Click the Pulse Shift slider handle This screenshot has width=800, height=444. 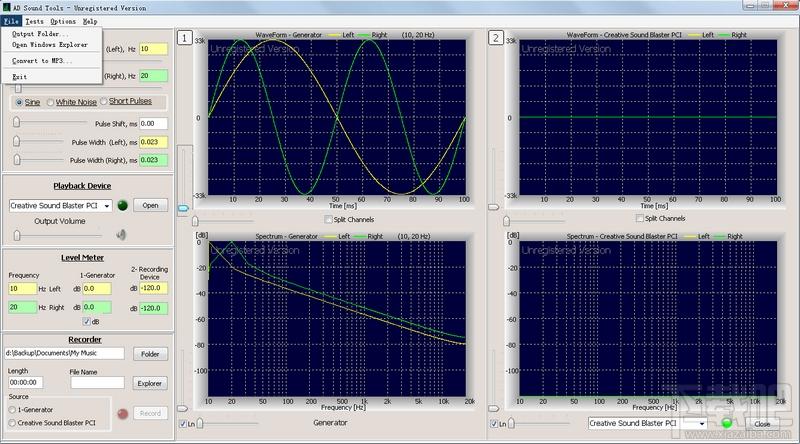click(x=16, y=122)
